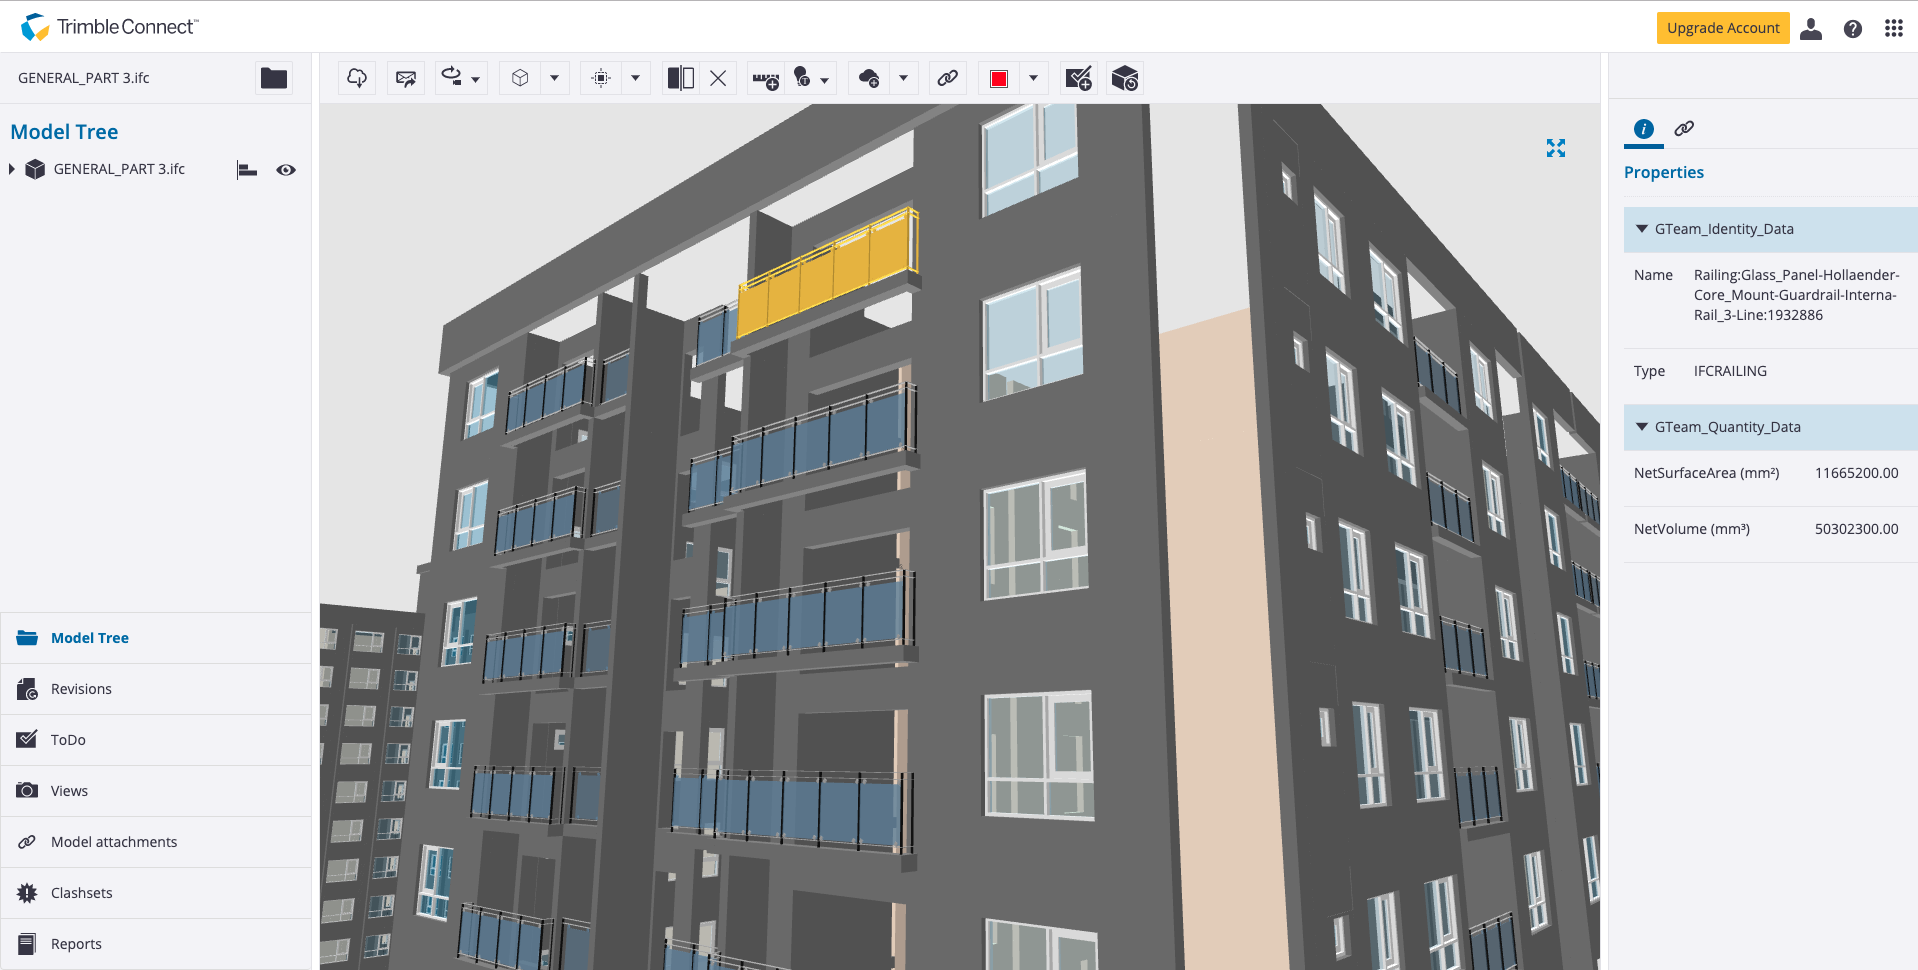Open the Revisions section from the left sidebar
1918x970 pixels.
[x=81, y=688]
